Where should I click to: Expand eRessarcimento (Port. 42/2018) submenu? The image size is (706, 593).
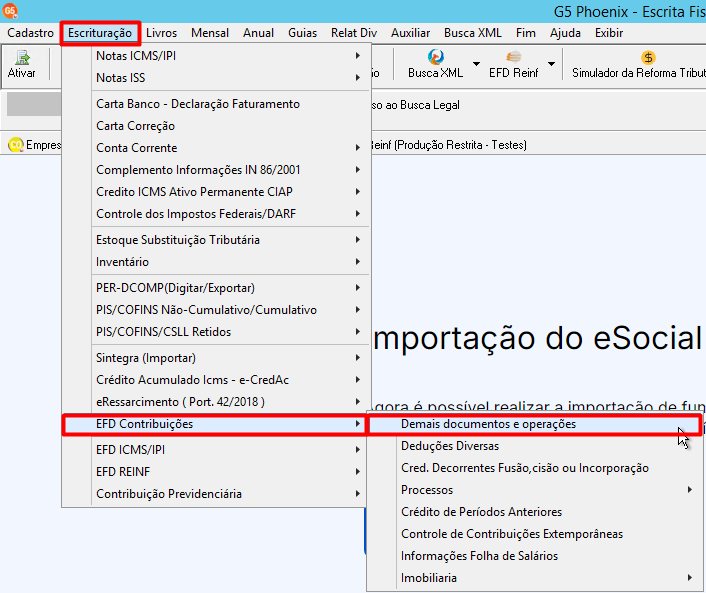pos(216,402)
